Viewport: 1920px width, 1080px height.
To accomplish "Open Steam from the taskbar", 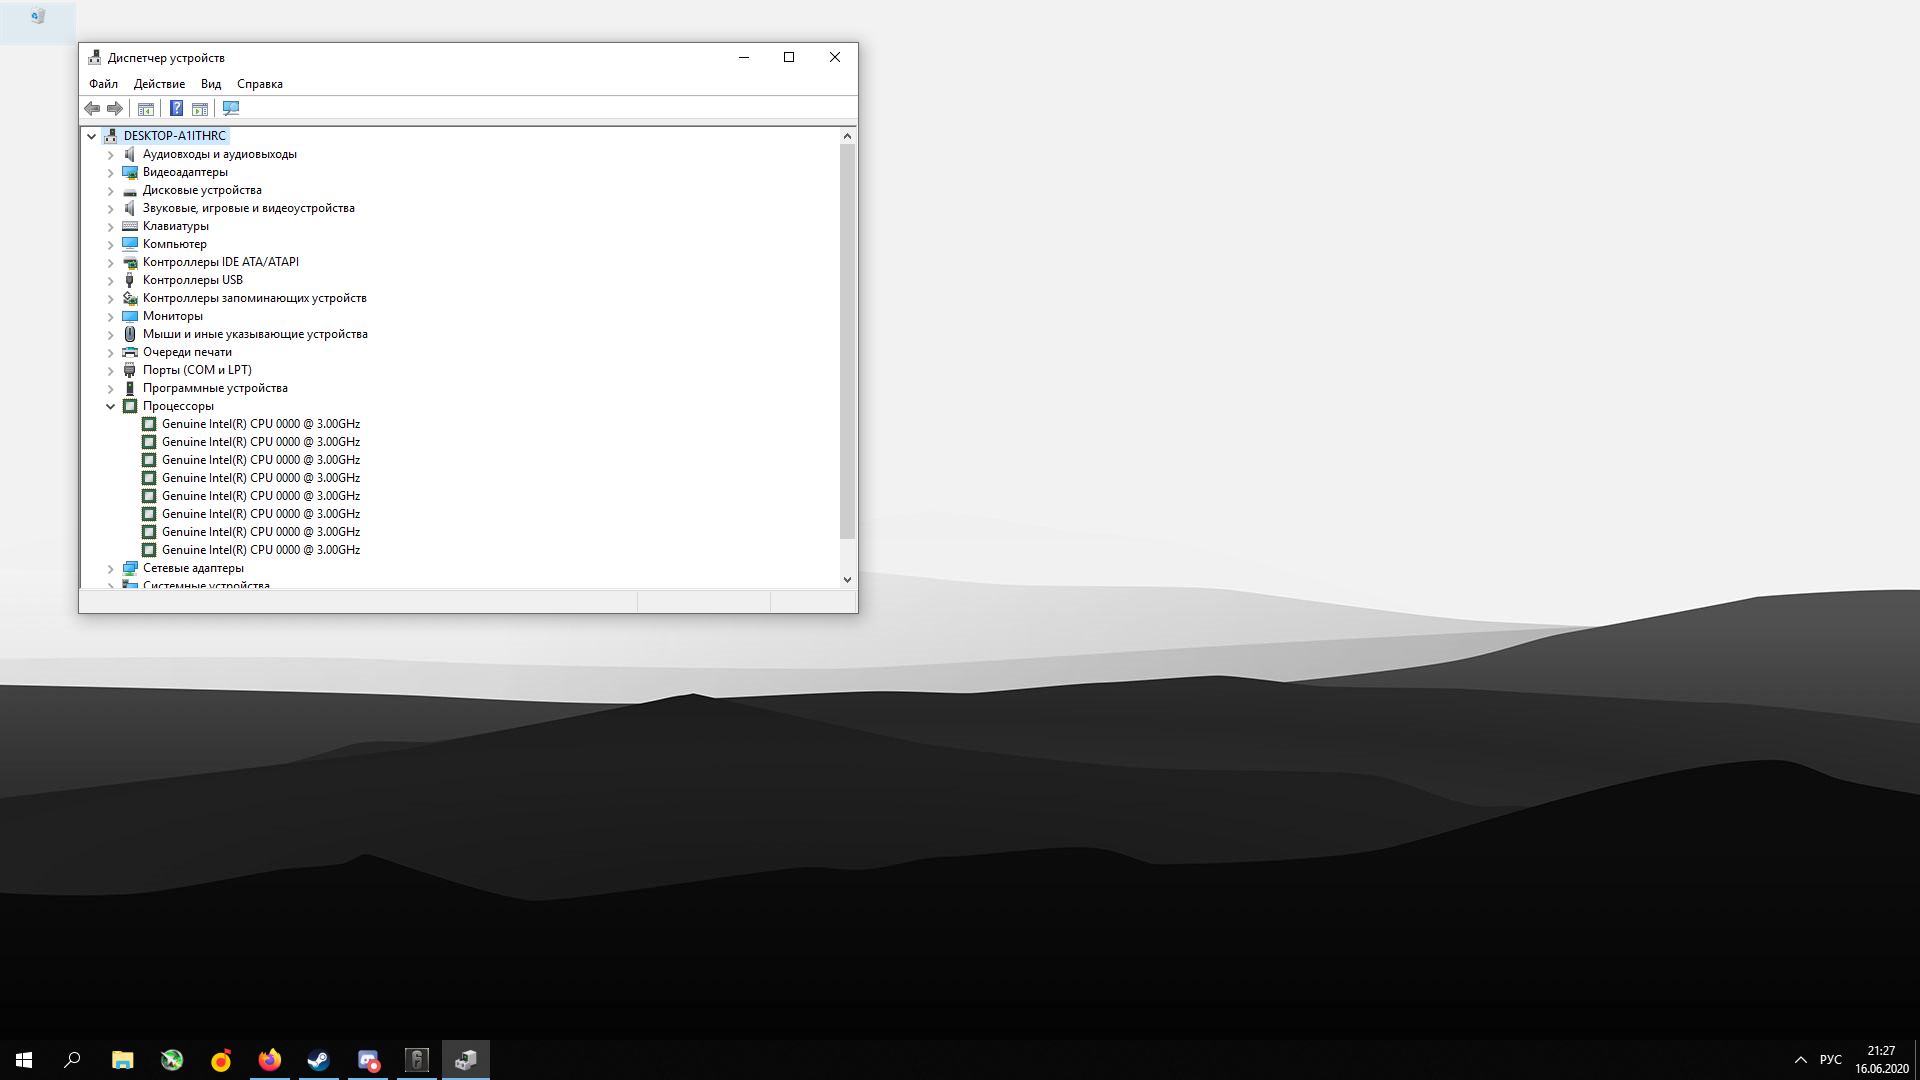I will (x=318, y=1060).
